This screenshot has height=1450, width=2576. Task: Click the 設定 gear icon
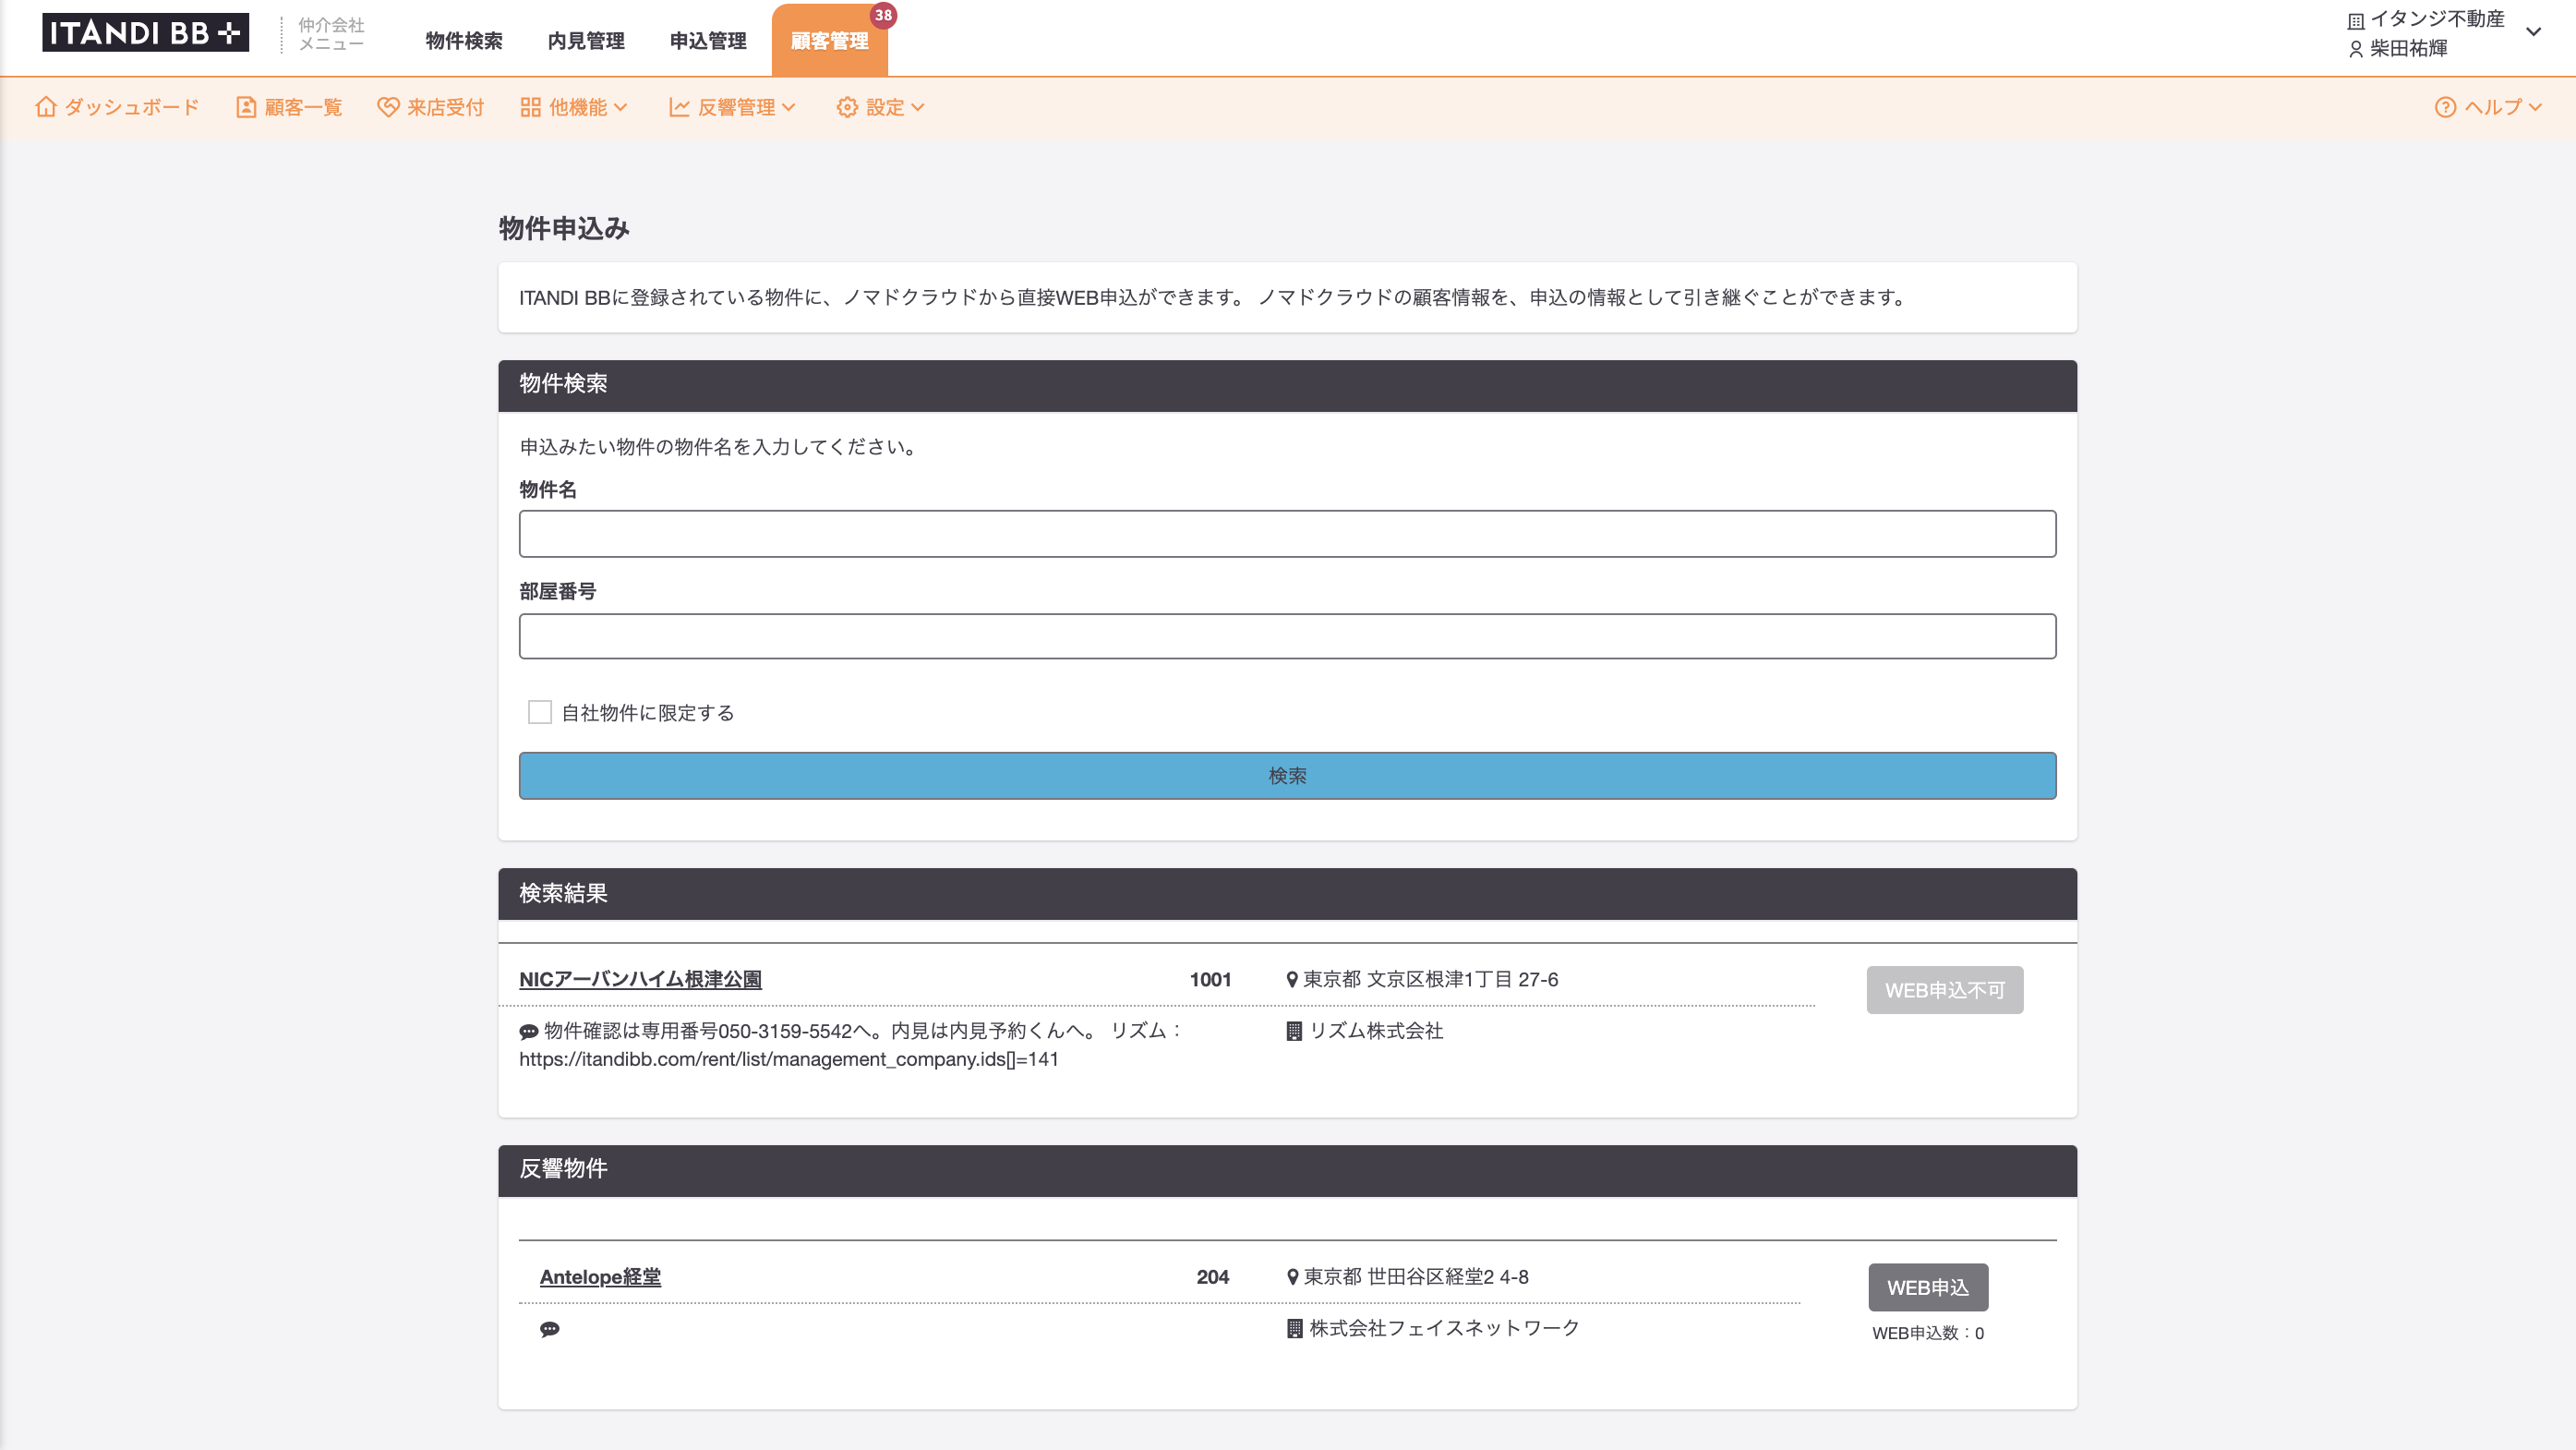pyautogui.click(x=847, y=107)
